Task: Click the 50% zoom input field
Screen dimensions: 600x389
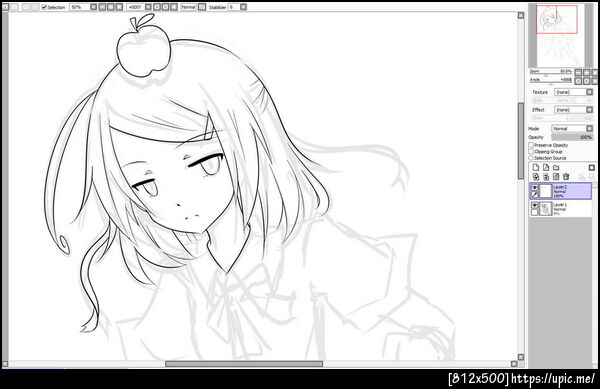Action: [80, 7]
